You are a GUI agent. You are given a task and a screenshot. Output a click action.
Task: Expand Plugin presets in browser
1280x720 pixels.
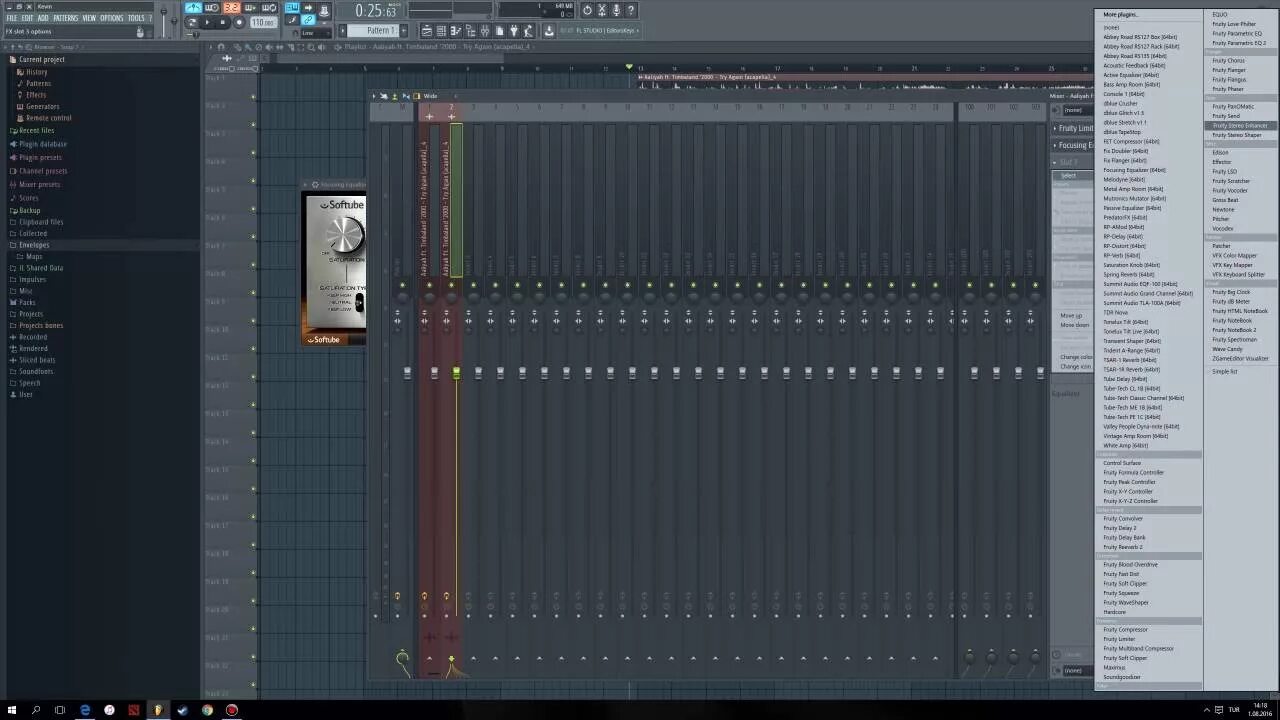tap(40, 157)
